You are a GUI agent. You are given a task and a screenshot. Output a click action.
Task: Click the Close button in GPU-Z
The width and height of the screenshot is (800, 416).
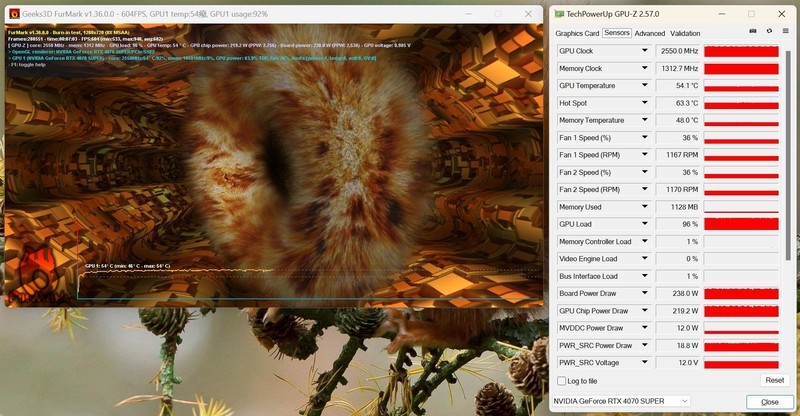coord(769,401)
